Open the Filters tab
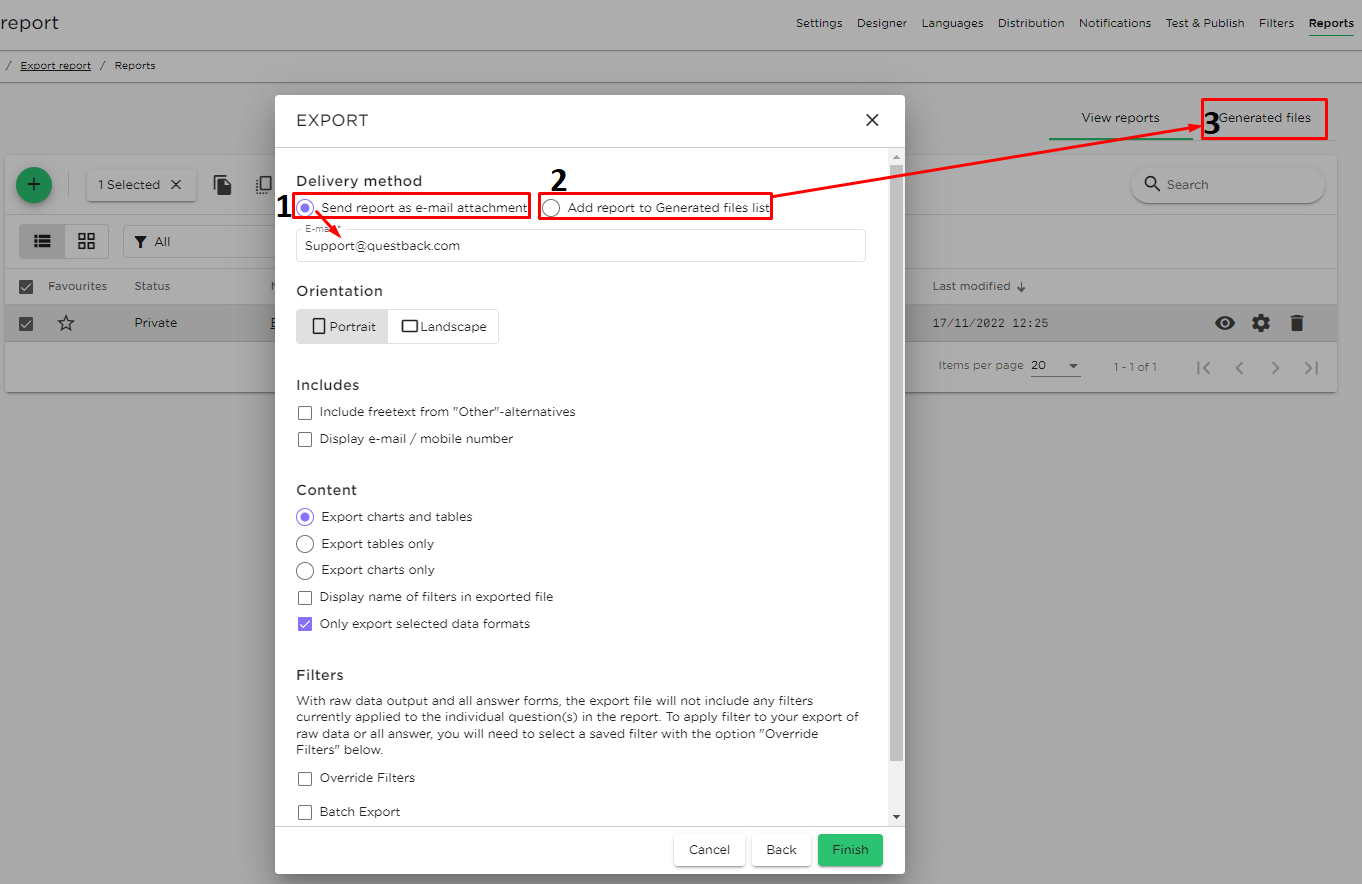The height and width of the screenshot is (884, 1362). 1277,23
